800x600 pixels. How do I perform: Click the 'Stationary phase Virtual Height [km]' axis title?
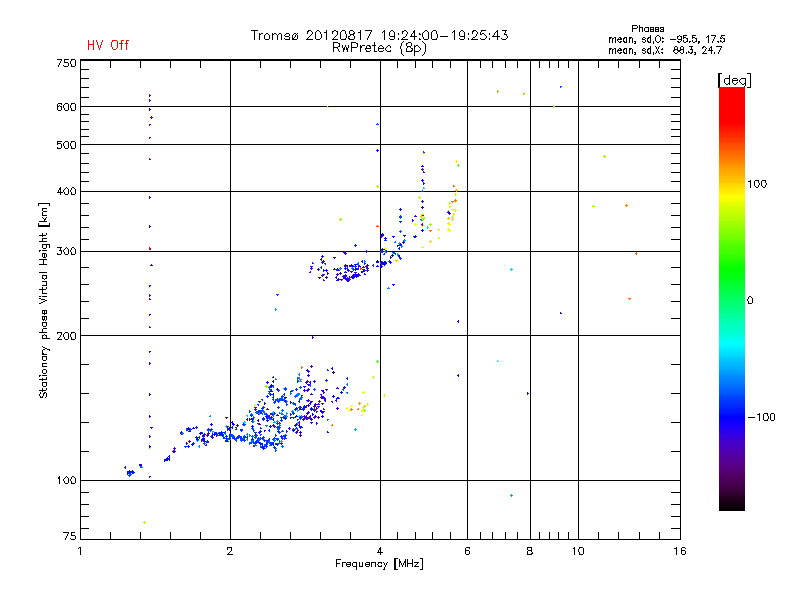tap(44, 300)
